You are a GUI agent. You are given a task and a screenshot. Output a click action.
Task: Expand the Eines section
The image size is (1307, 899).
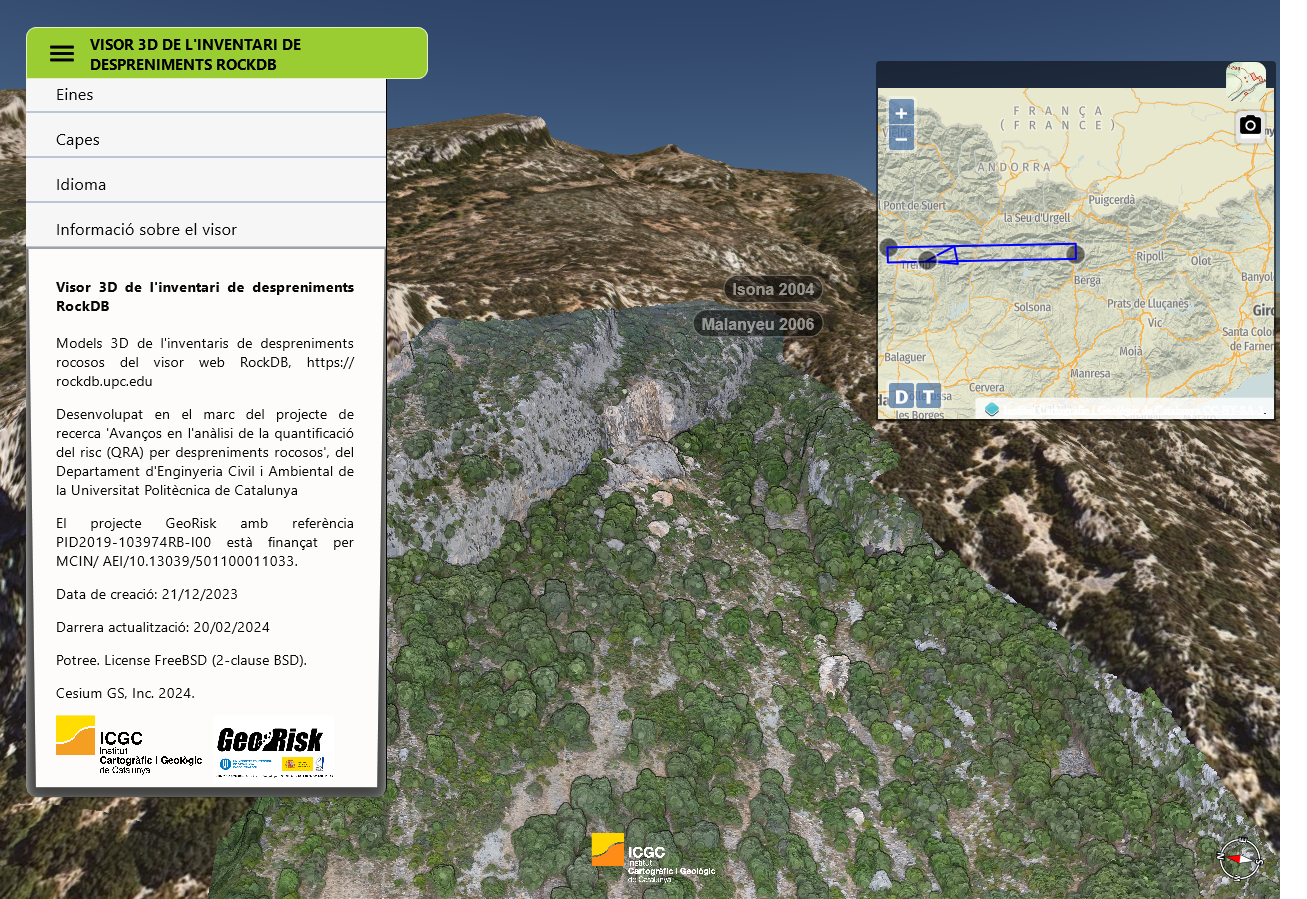coord(206,95)
